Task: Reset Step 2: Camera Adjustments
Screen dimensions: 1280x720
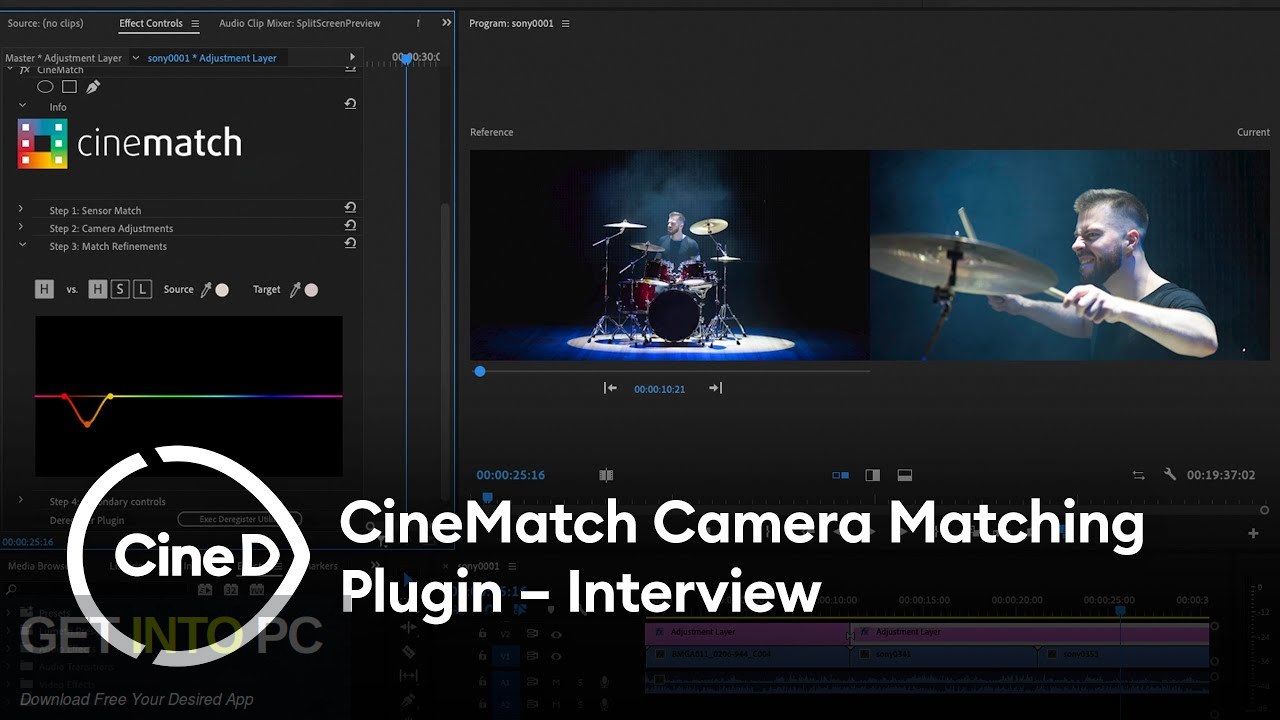Action: pos(350,225)
